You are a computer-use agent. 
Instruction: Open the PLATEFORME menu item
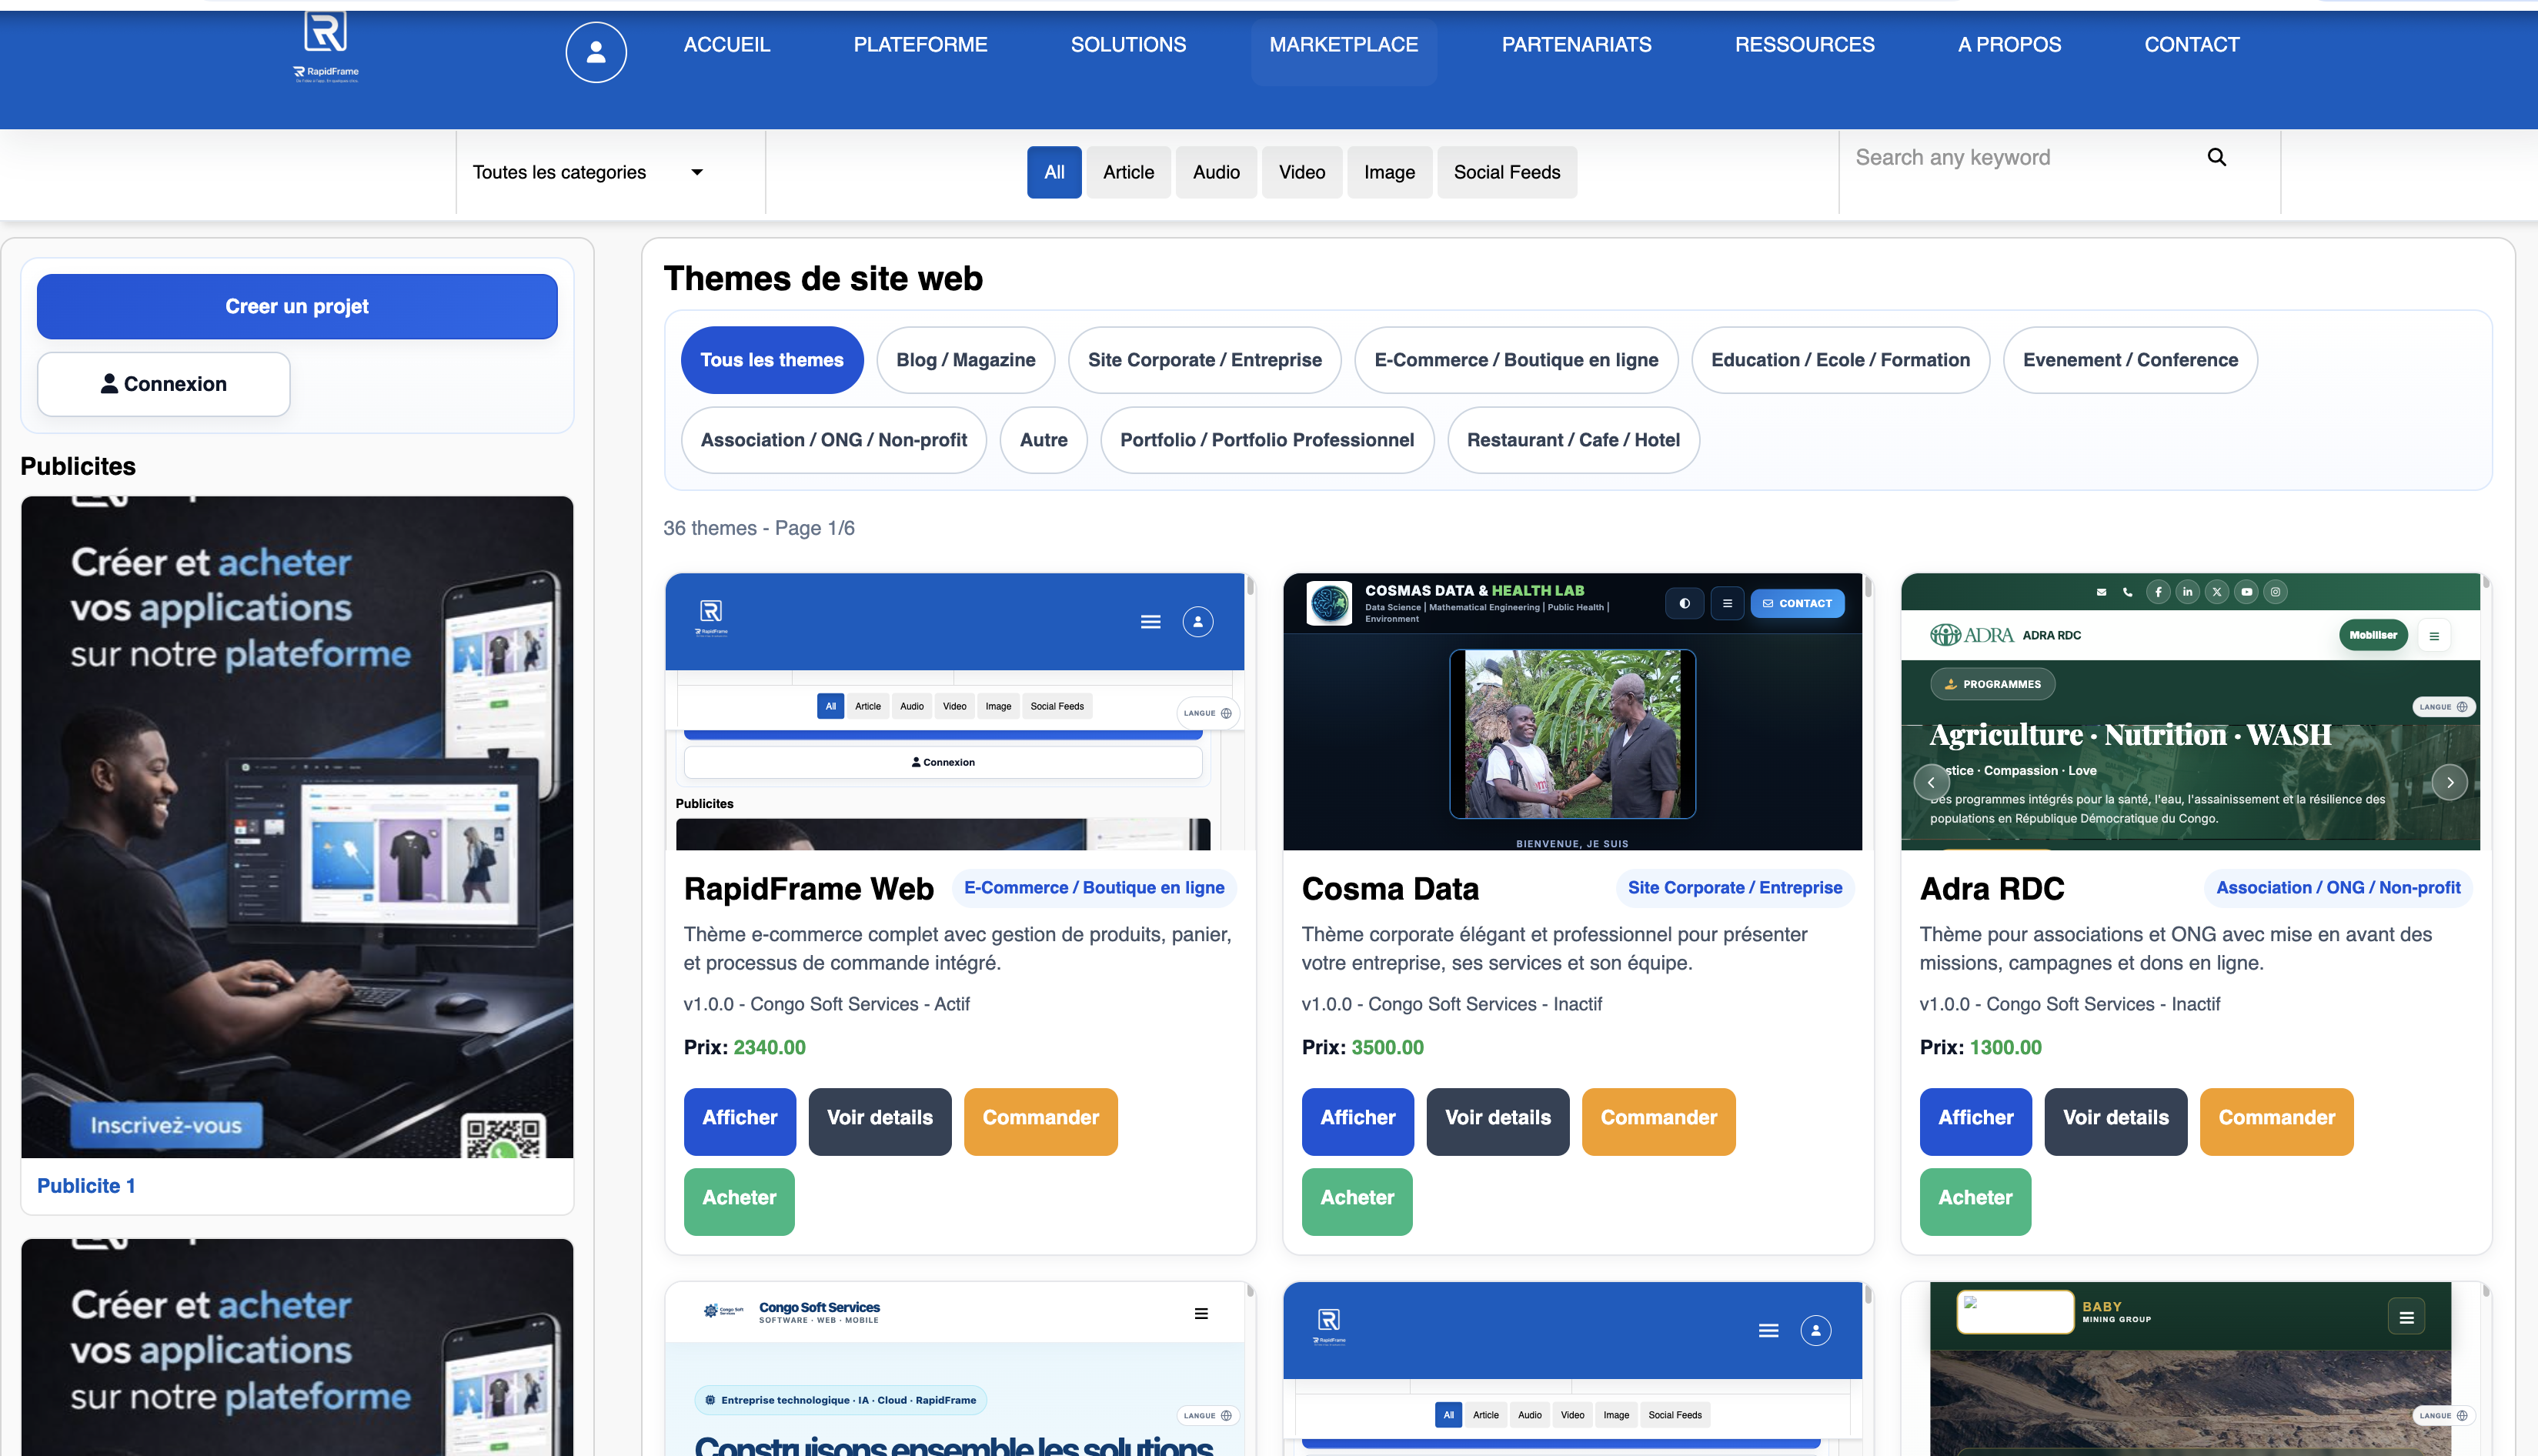(x=920, y=45)
